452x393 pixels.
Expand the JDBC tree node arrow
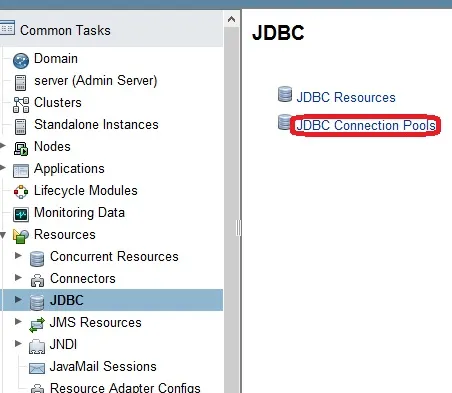click(x=18, y=299)
